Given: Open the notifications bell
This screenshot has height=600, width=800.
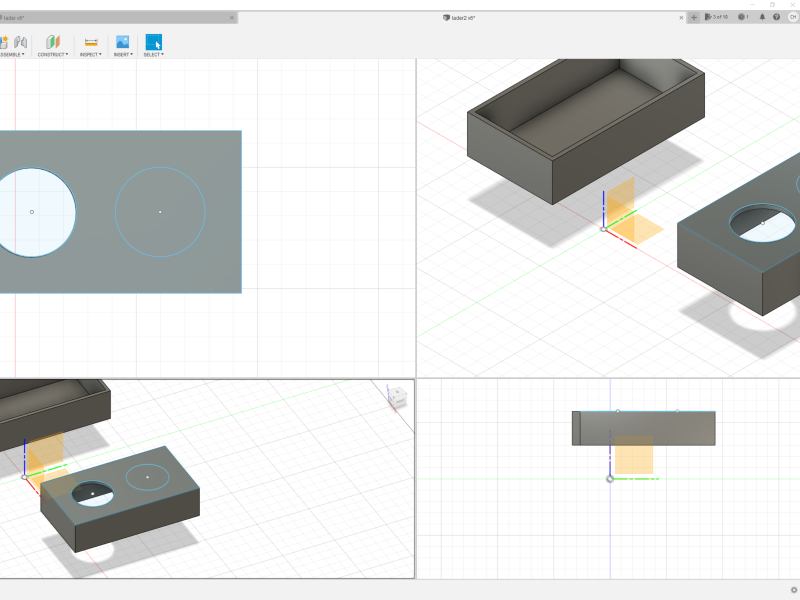Looking at the screenshot, I should (x=762, y=17).
